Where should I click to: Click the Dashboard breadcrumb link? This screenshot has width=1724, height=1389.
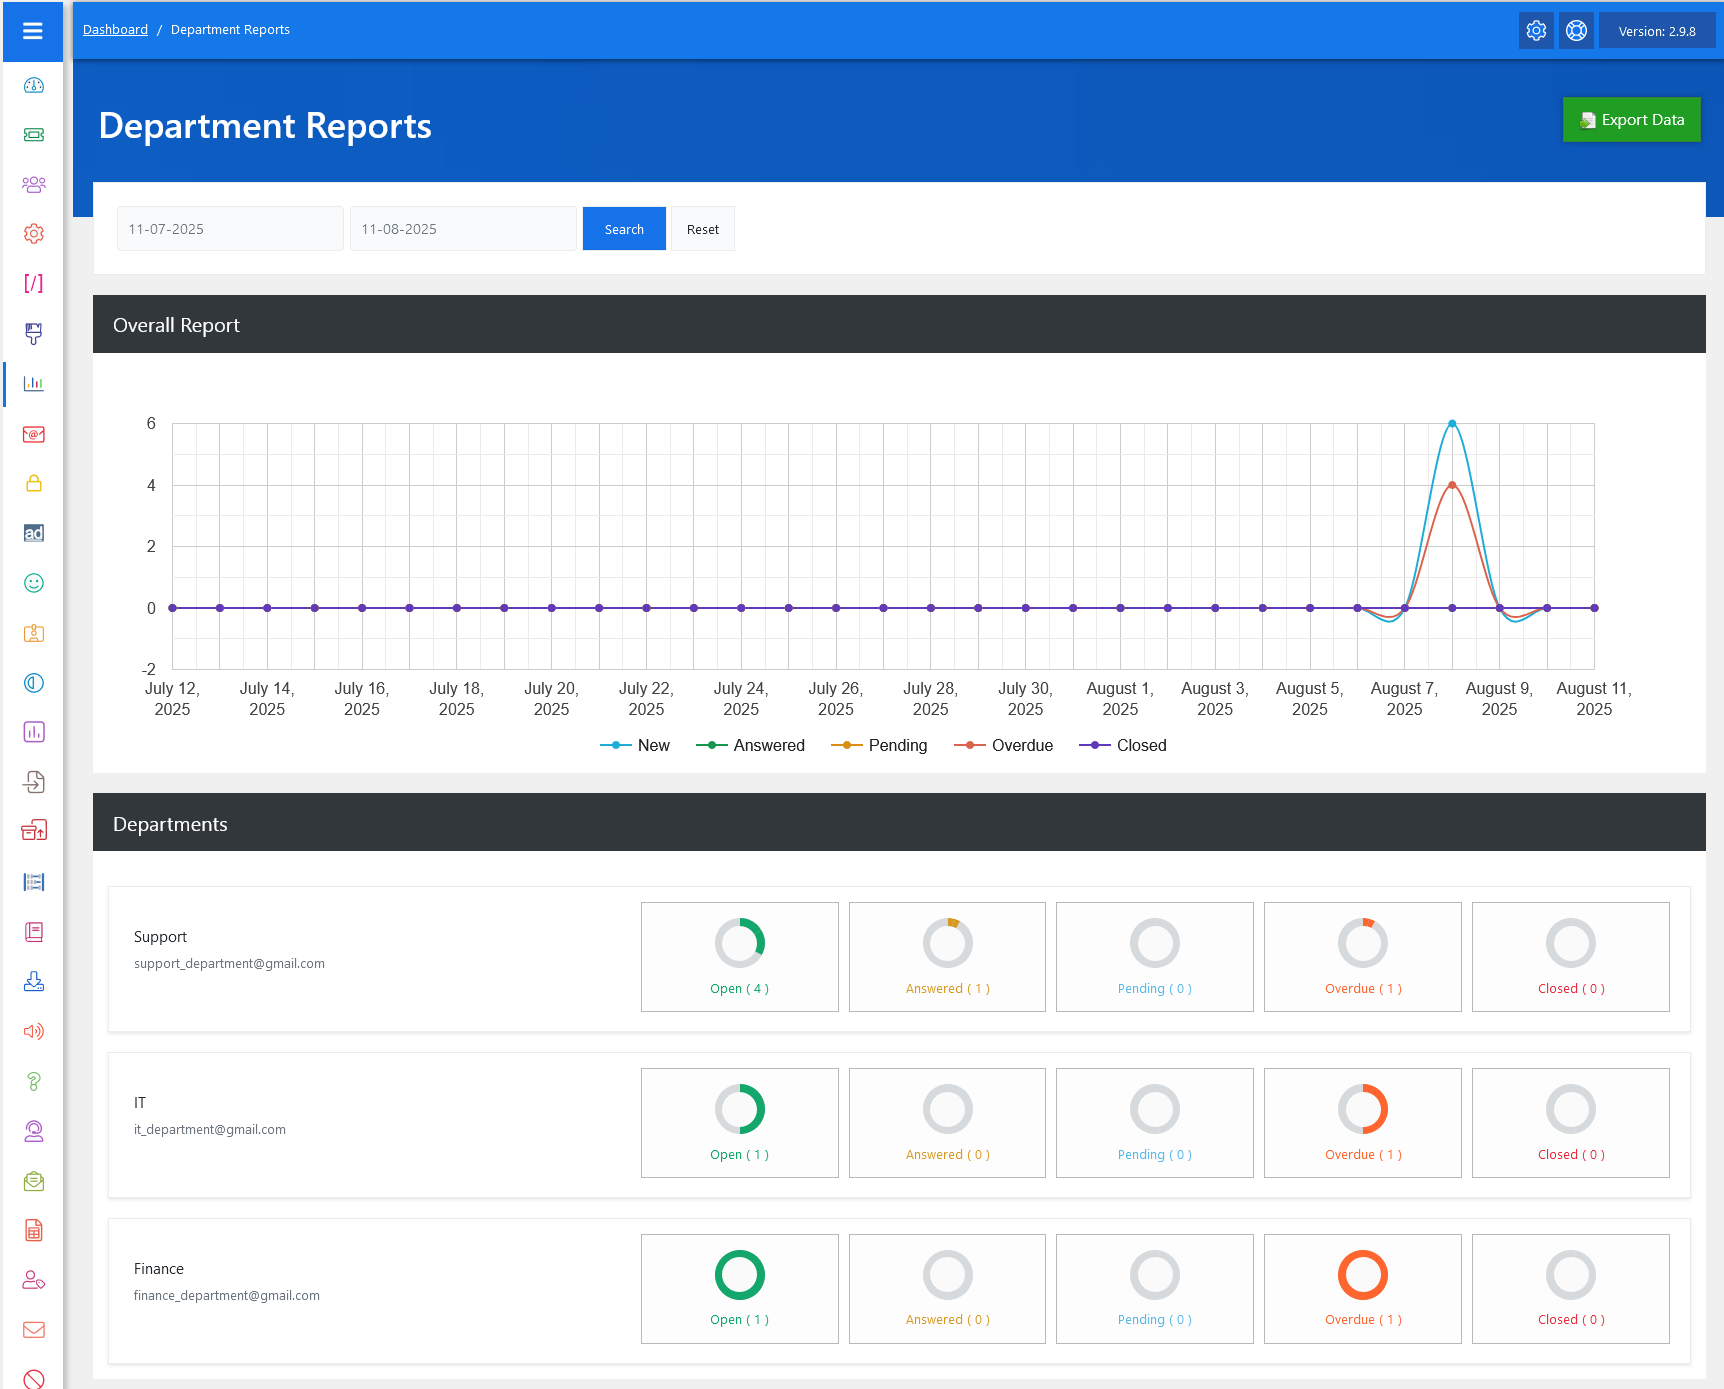[x=115, y=30]
